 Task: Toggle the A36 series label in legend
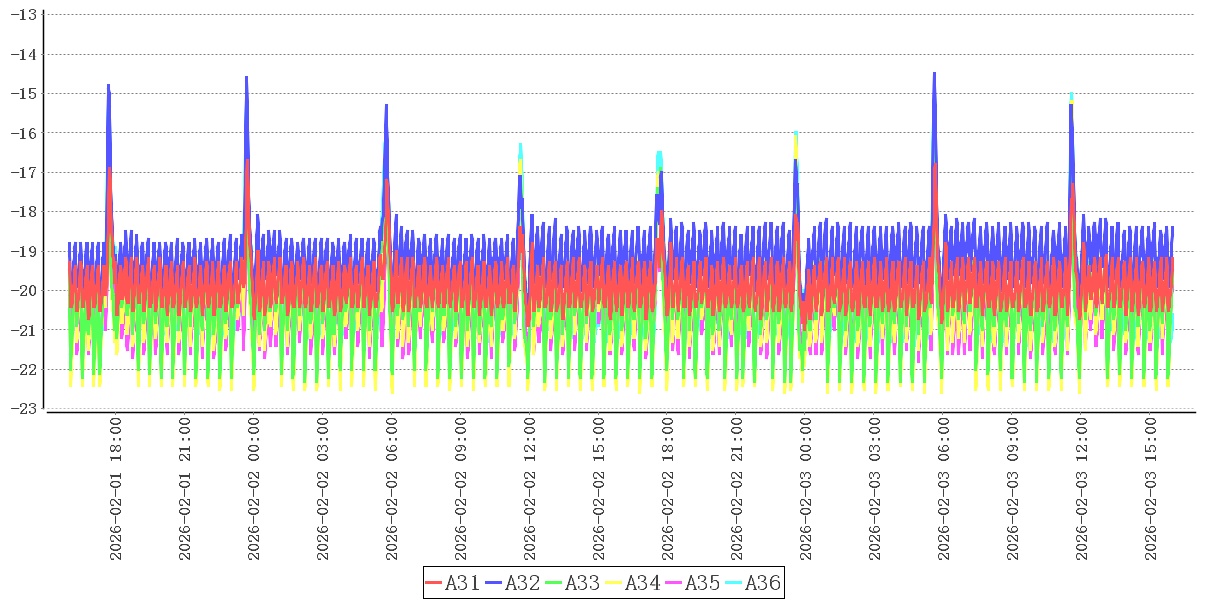click(762, 583)
